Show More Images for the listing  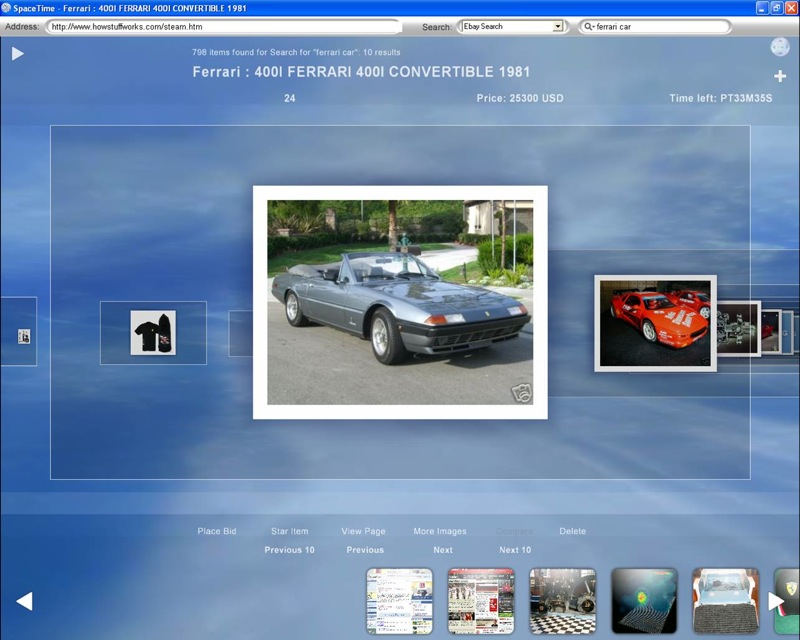[440, 531]
